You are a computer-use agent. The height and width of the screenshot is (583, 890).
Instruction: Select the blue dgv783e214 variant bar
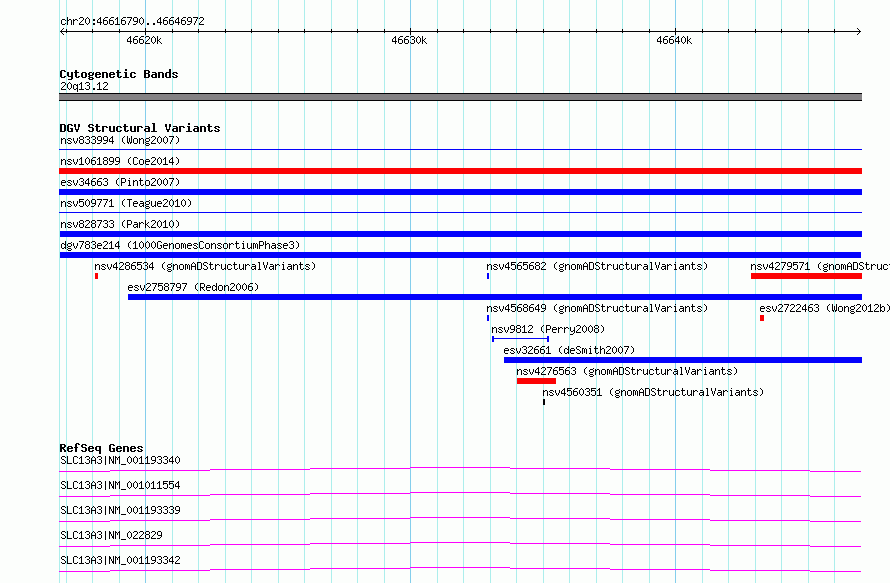click(460, 255)
